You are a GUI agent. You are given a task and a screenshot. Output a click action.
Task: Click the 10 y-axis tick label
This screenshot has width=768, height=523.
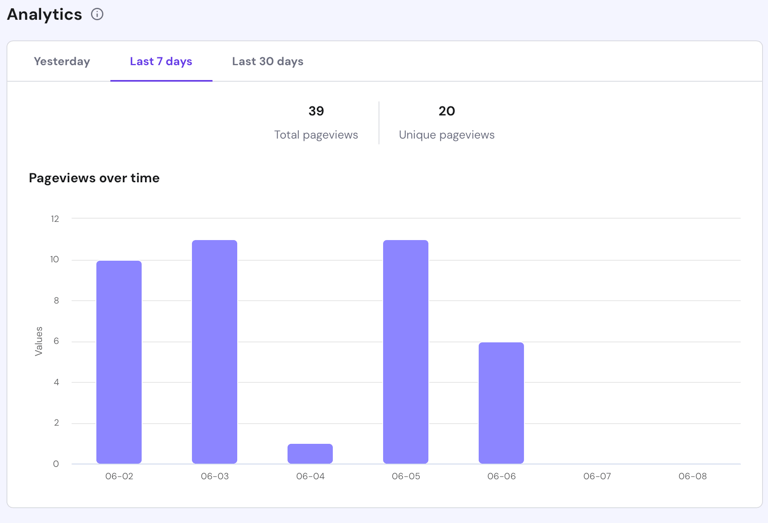(x=54, y=260)
